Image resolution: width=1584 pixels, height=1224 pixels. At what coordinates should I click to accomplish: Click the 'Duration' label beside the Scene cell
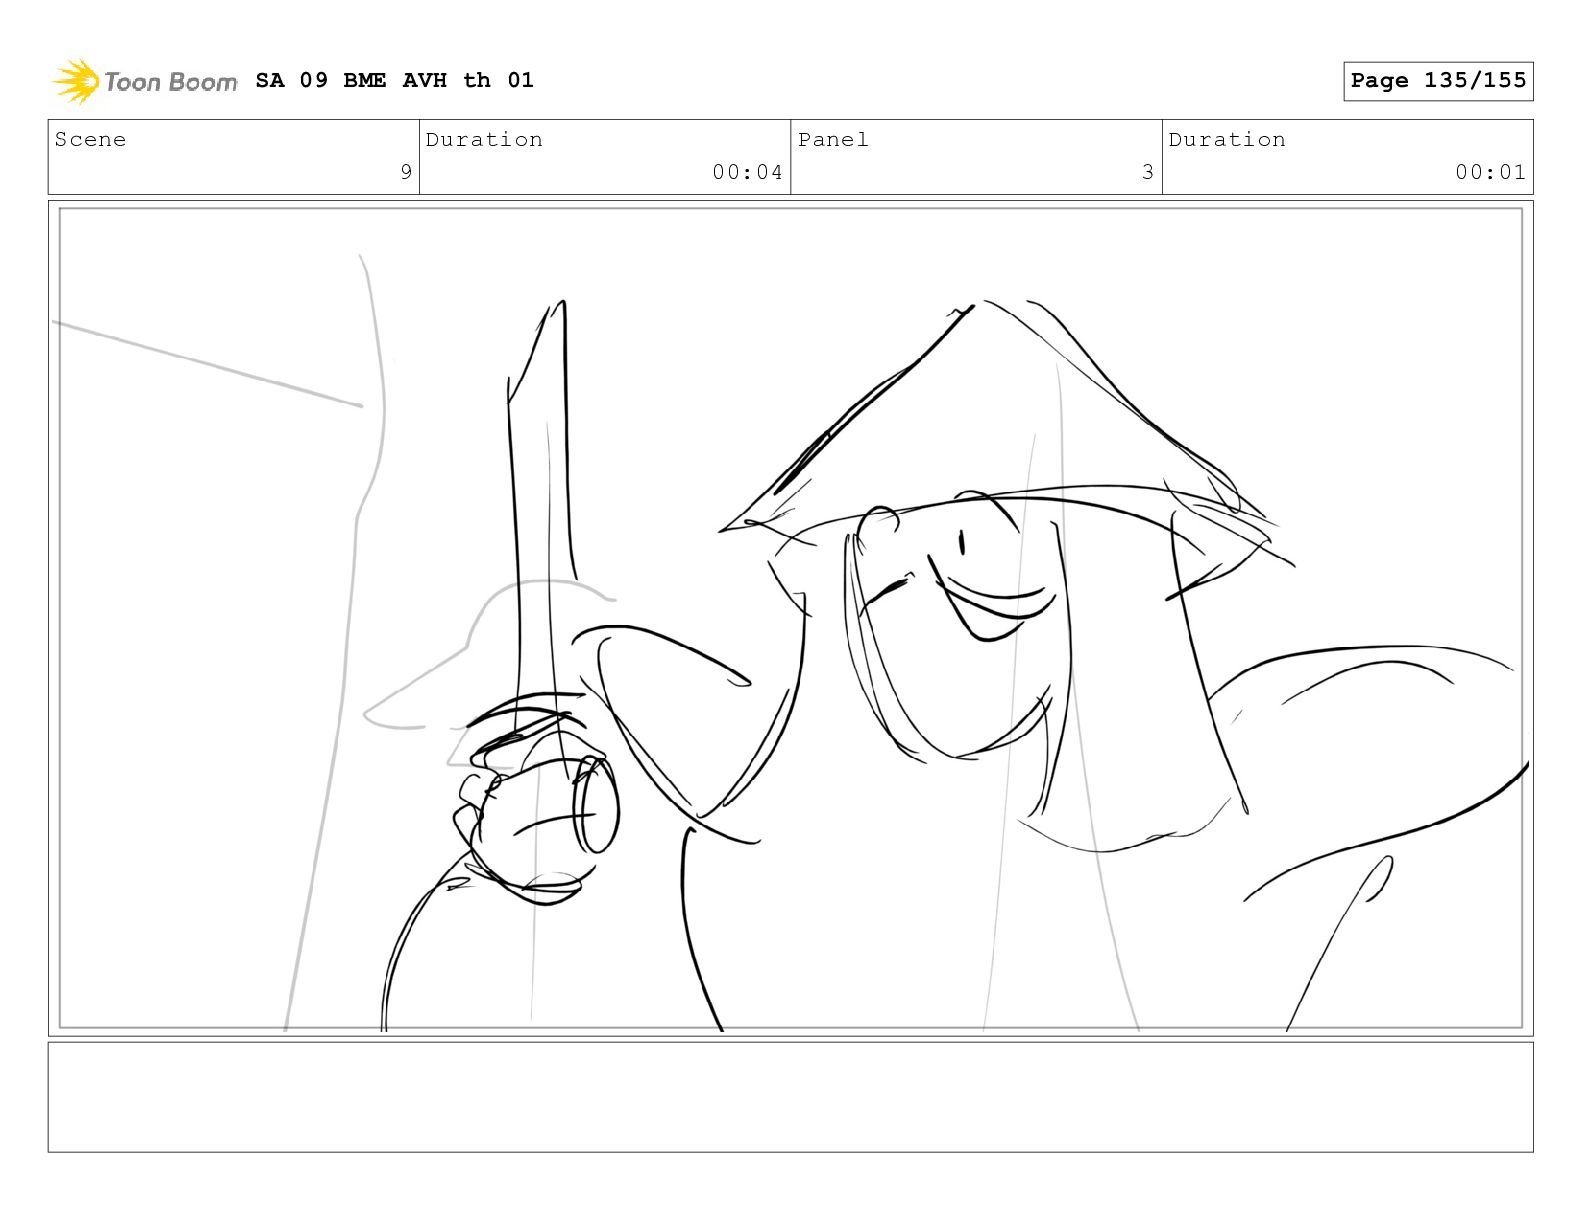484,140
